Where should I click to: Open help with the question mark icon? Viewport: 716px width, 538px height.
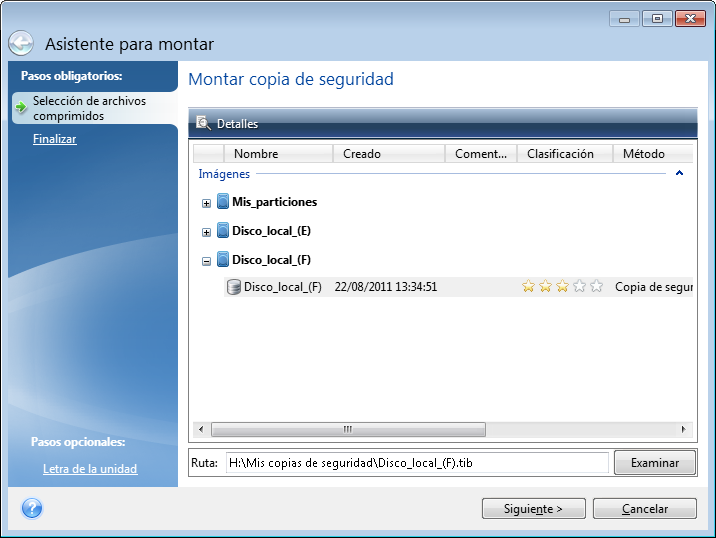coord(30,508)
